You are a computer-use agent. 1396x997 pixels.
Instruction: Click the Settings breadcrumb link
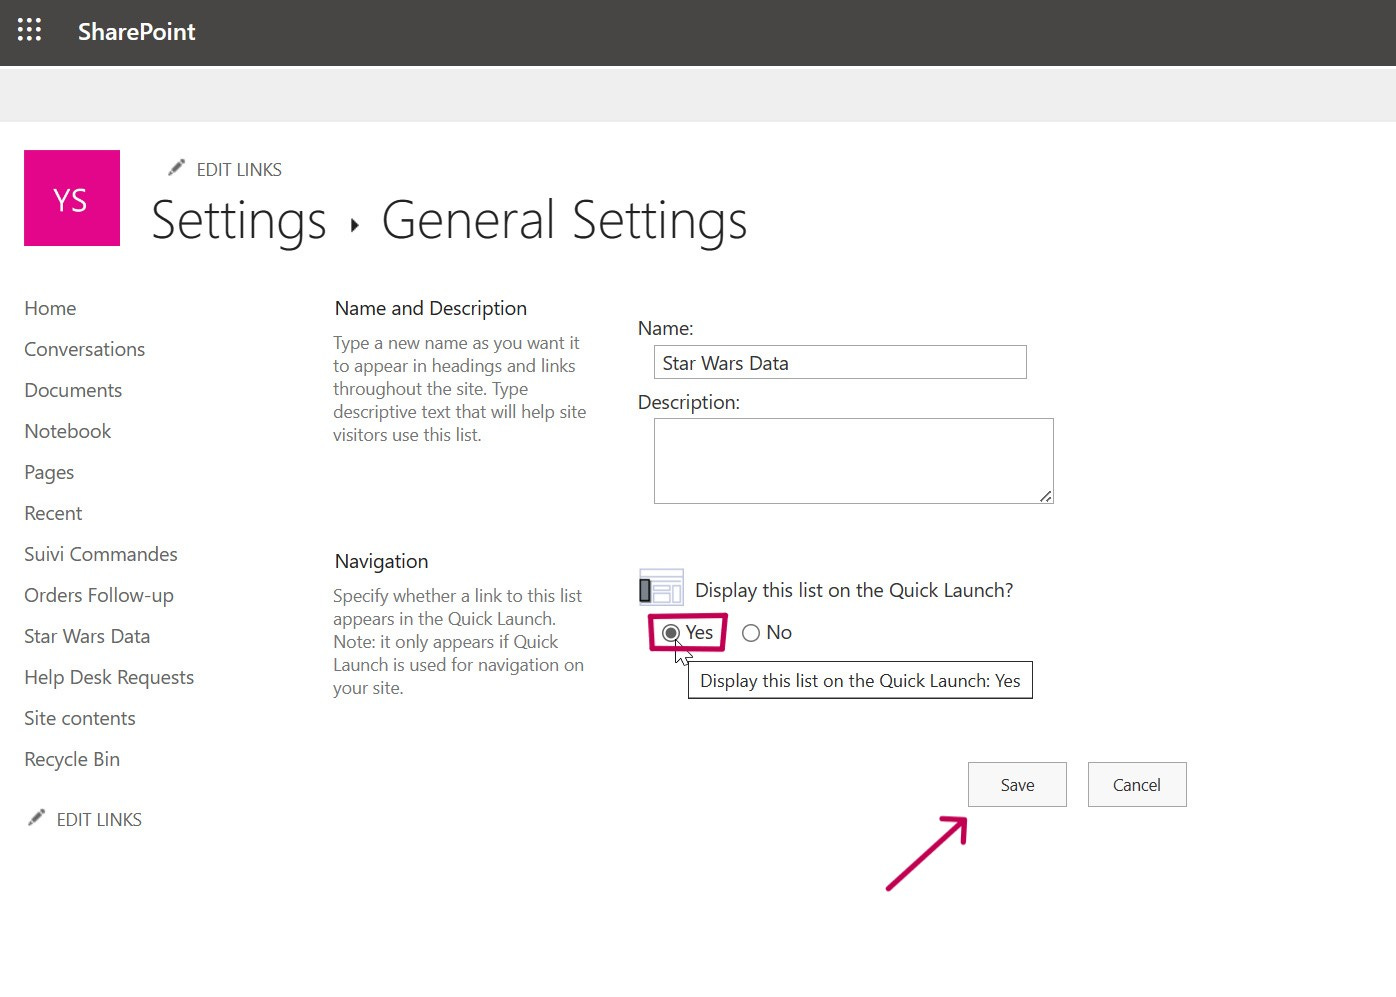[x=239, y=221]
